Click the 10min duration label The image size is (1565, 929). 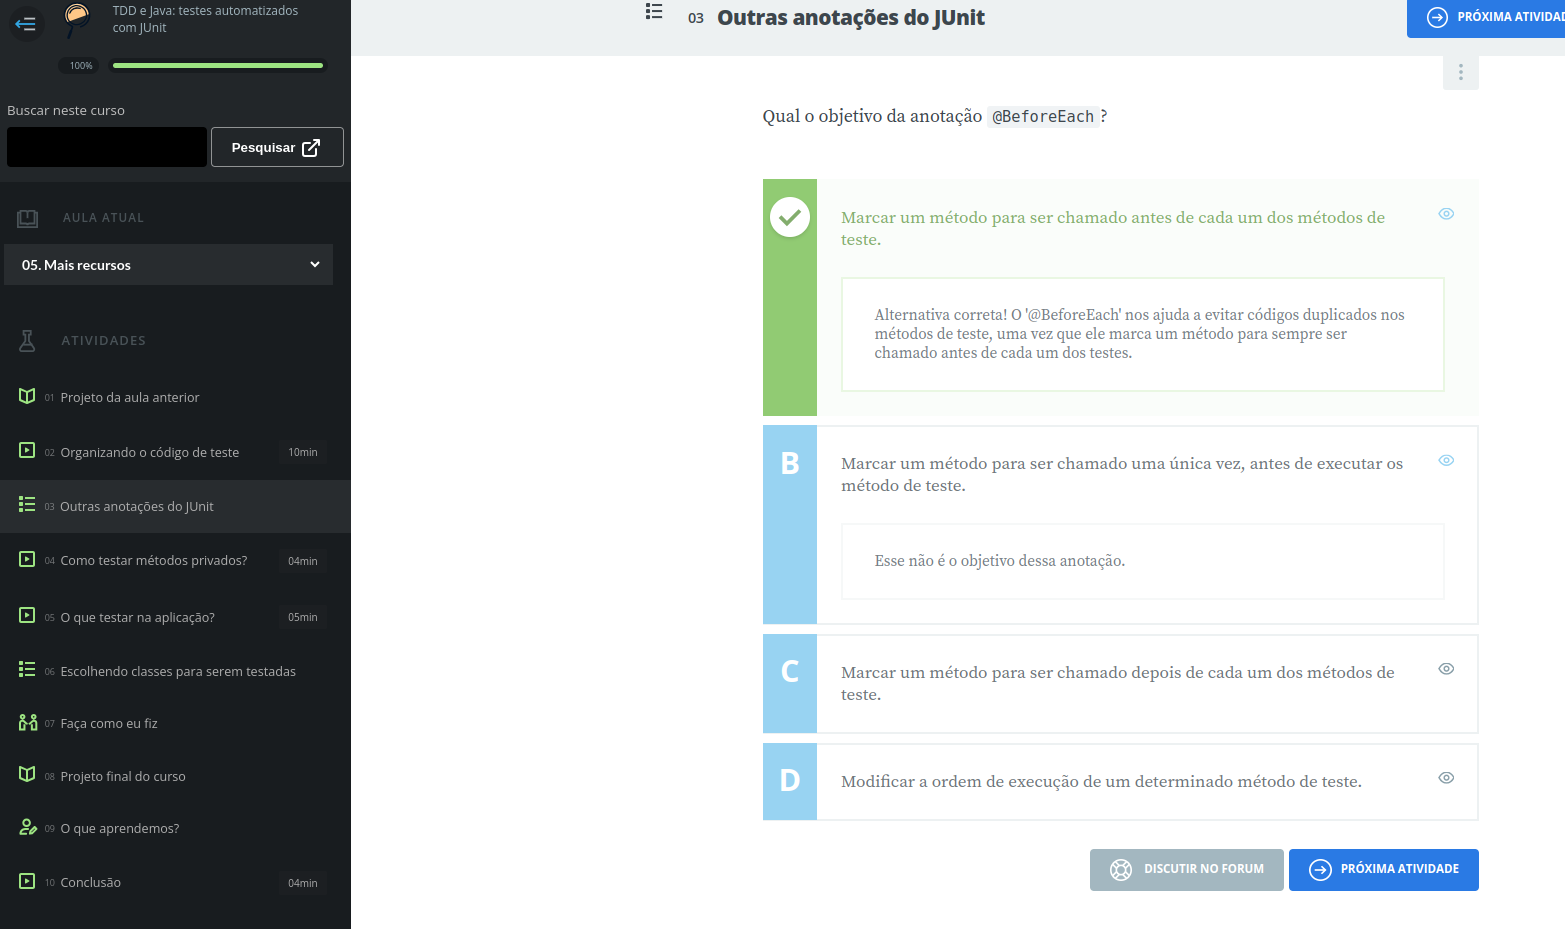[303, 453]
